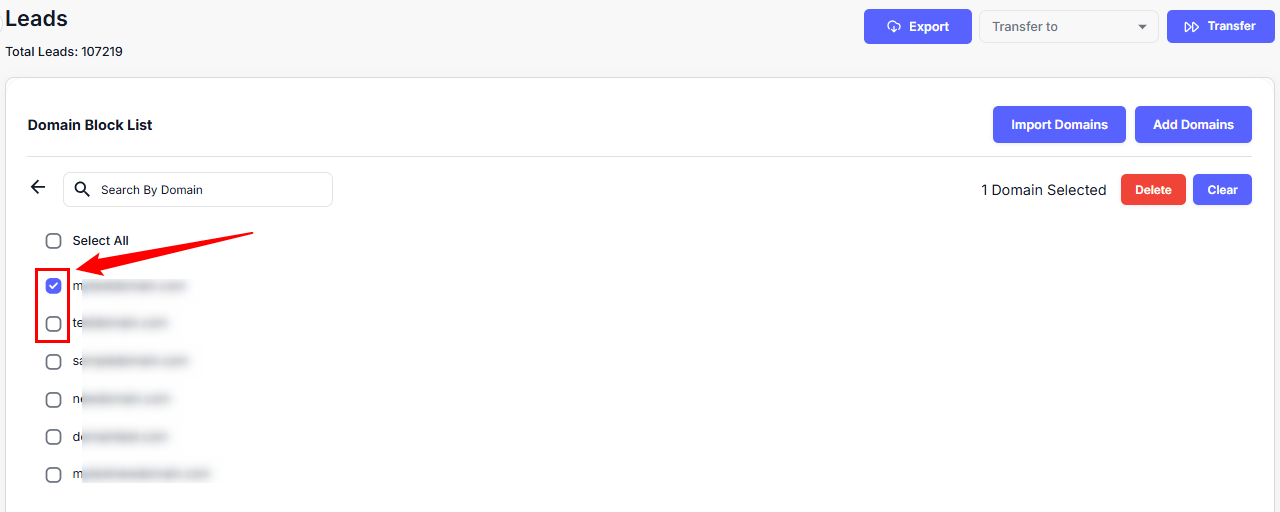
Task: Click the Import Domains button
Action: pyautogui.click(x=1059, y=125)
